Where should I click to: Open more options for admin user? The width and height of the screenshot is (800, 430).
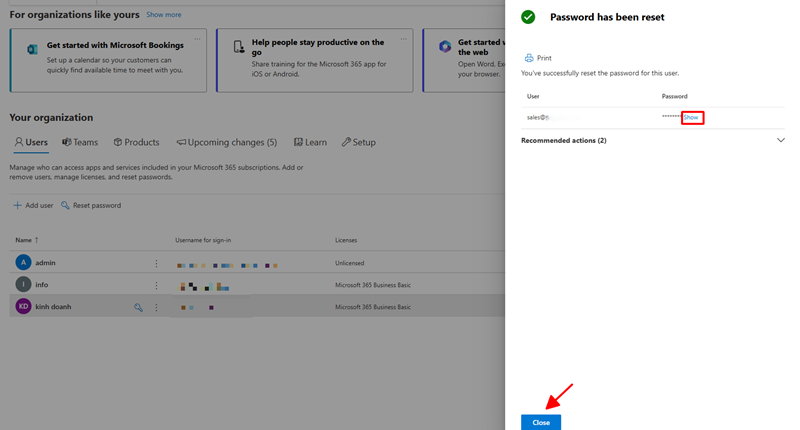tap(156, 263)
